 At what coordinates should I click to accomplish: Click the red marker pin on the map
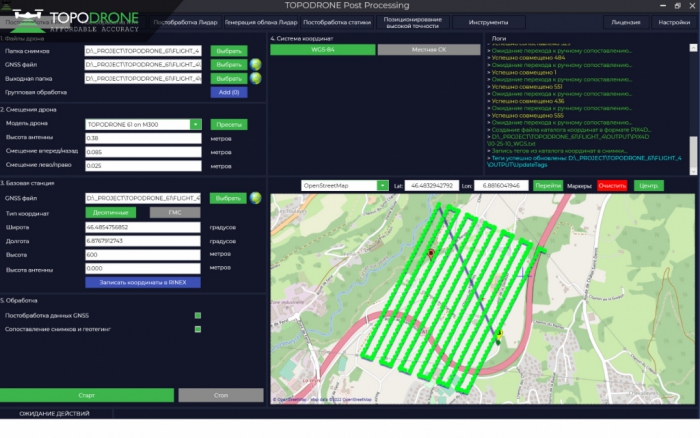click(x=431, y=255)
